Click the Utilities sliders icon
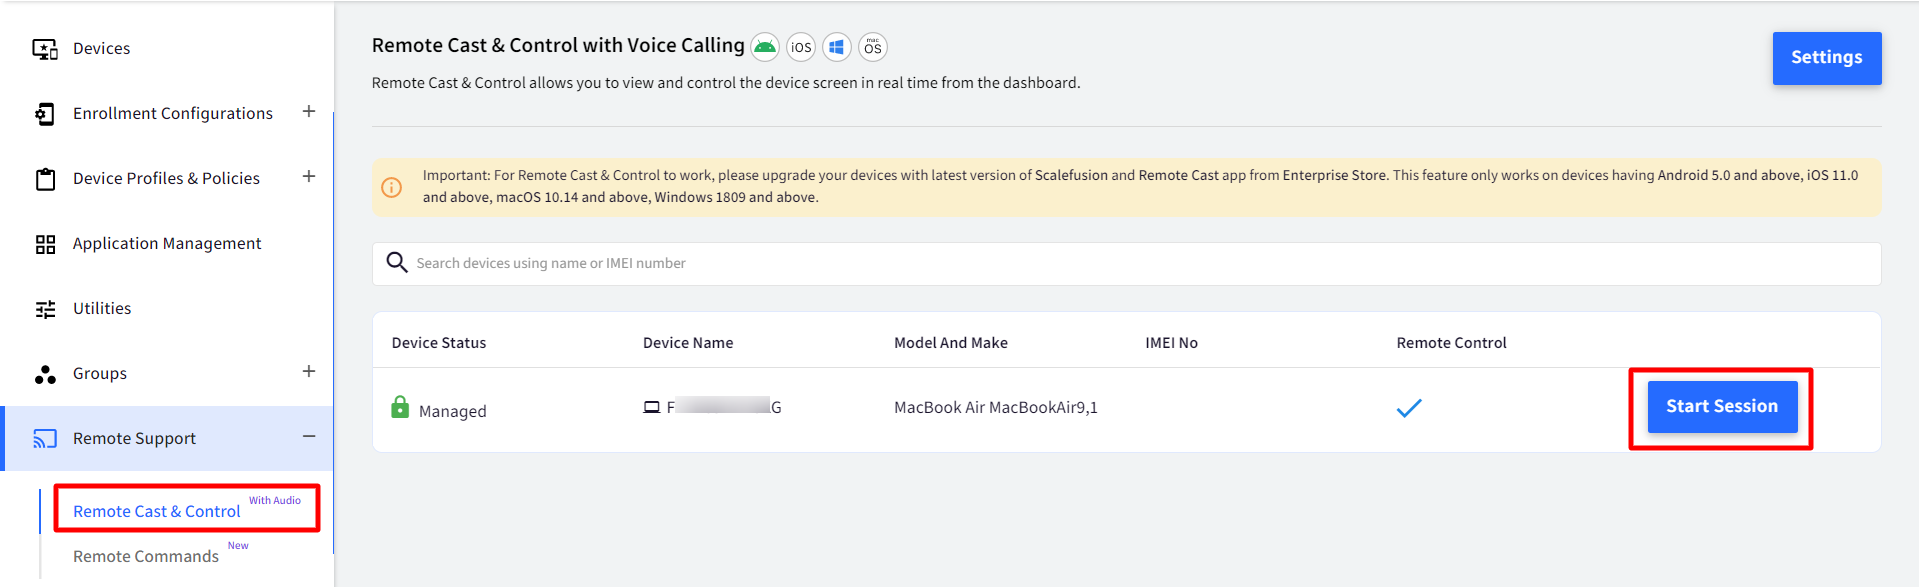The height and width of the screenshot is (587, 1919). (x=45, y=309)
